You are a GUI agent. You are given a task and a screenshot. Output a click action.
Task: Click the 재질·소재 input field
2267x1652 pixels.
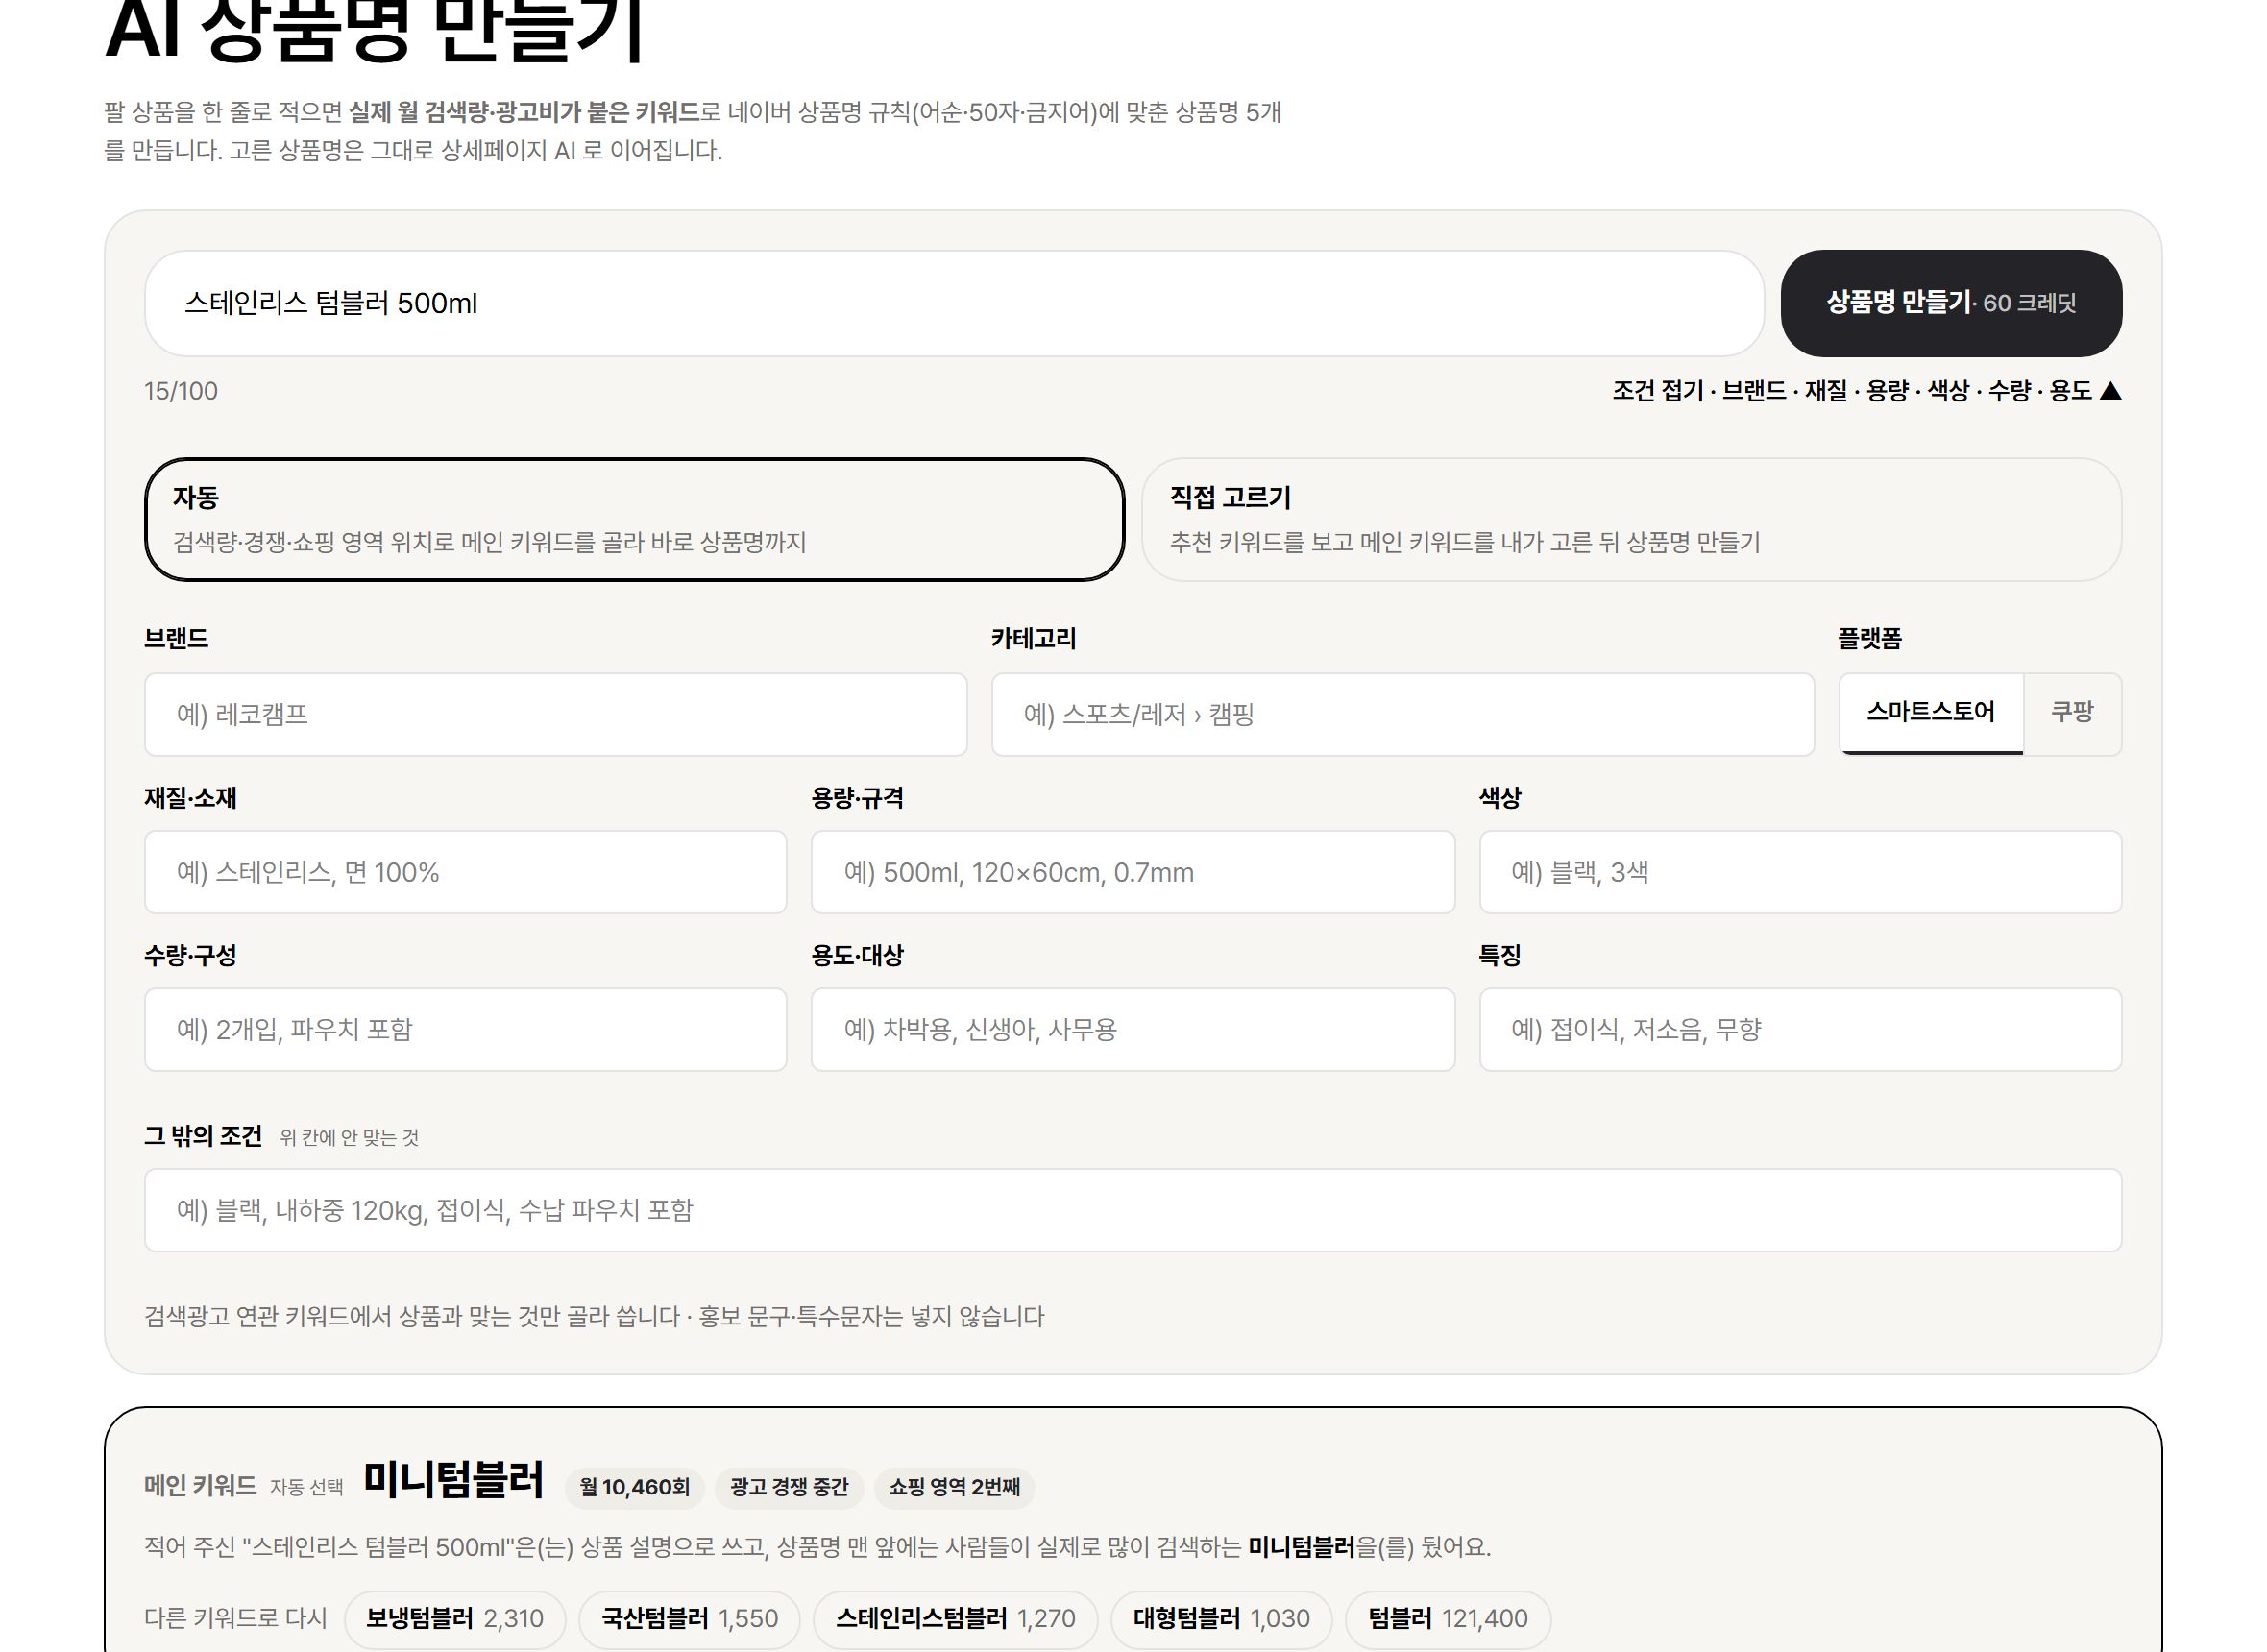[x=465, y=872]
